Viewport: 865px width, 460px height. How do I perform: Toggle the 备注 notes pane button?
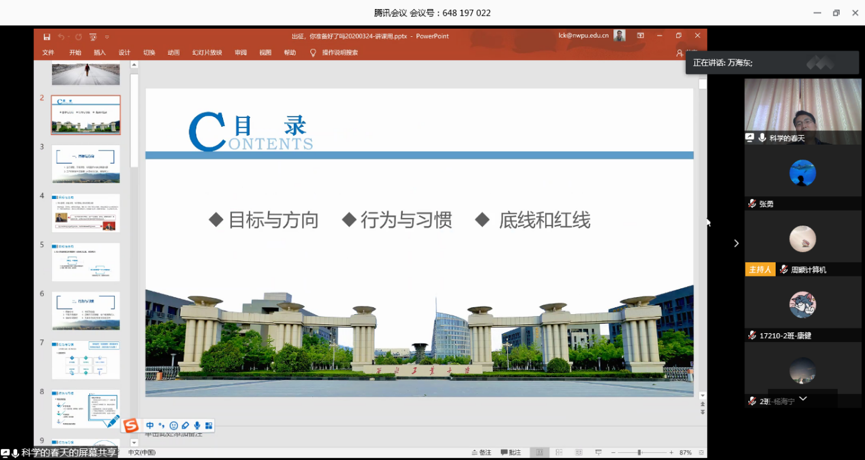click(x=482, y=453)
